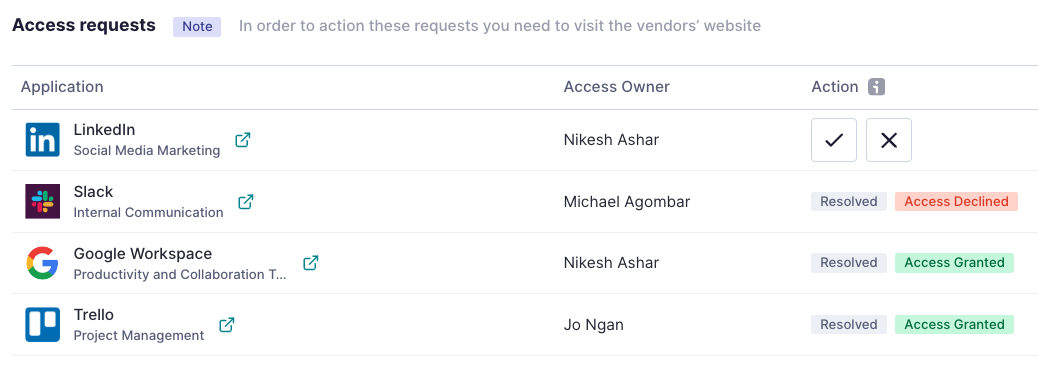Click the LinkedIn logo
The width and height of the screenshot is (1038, 368).
[x=42, y=140]
